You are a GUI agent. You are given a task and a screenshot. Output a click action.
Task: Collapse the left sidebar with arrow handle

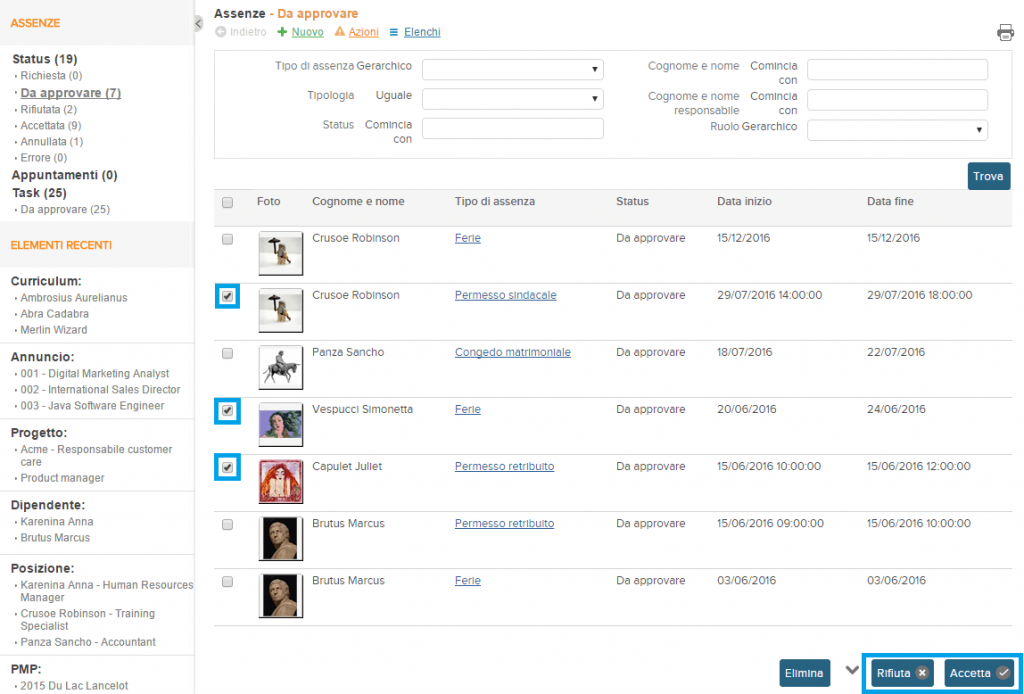point(199,24)
